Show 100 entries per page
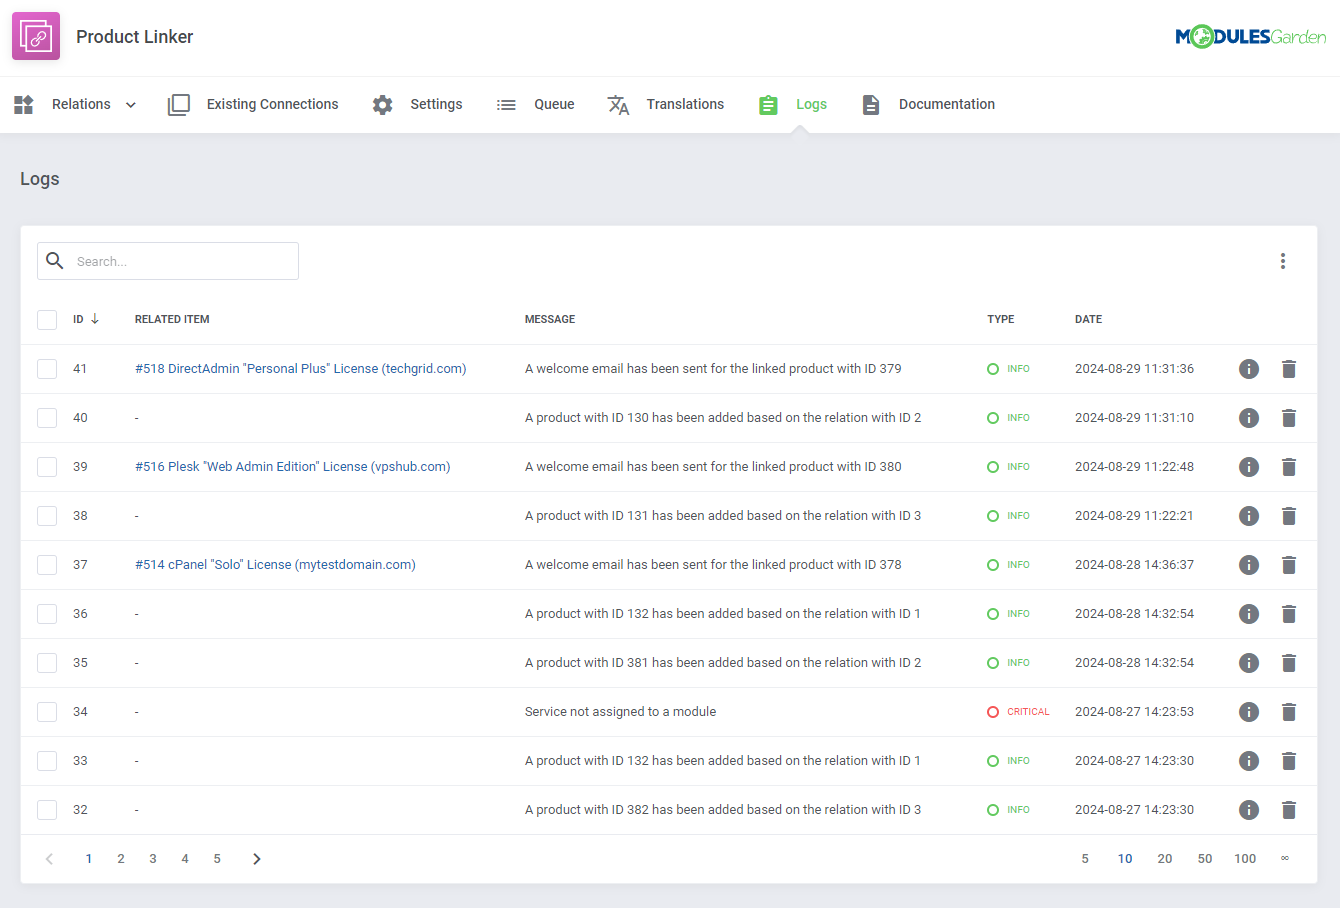The width and height of the screenshot is (1340, 908). (1245, 859)
